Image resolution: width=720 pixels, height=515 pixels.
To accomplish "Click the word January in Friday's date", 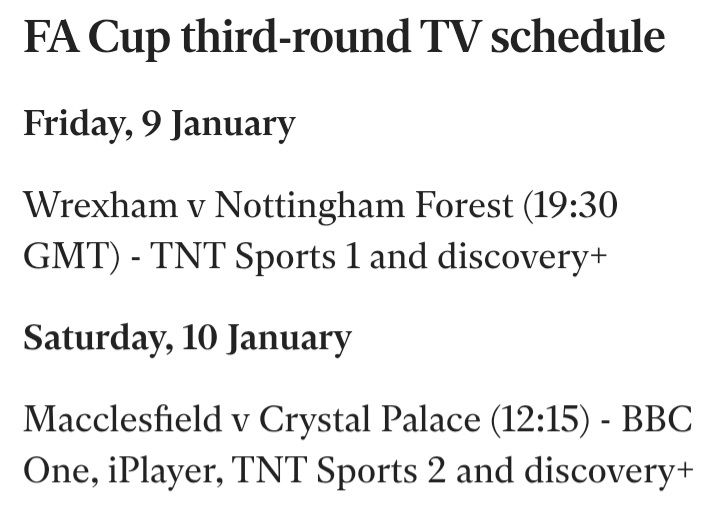I will pyautogui.click(x=233, y=126).
